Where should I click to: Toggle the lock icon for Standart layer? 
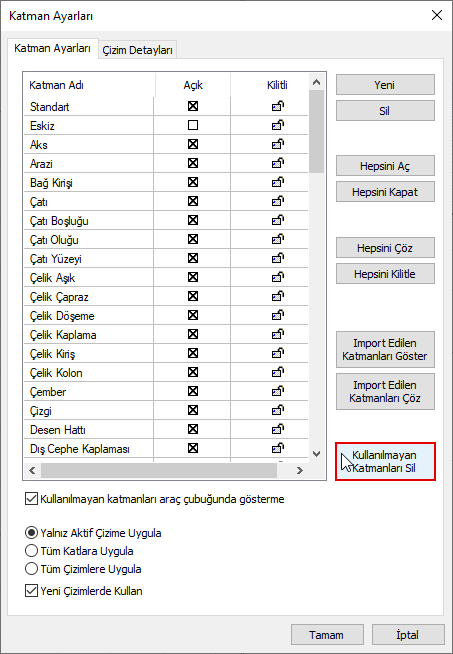(x=278, y=106)
